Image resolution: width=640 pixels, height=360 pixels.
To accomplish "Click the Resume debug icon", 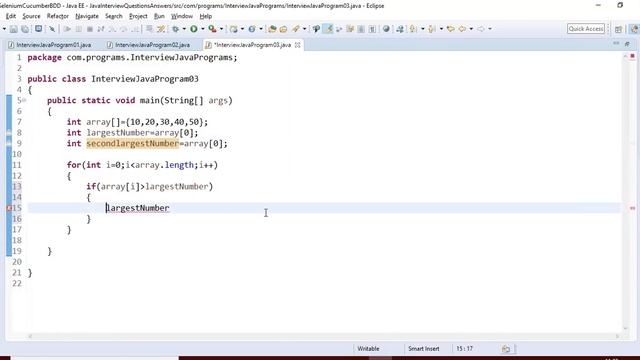I will [67, 29].
